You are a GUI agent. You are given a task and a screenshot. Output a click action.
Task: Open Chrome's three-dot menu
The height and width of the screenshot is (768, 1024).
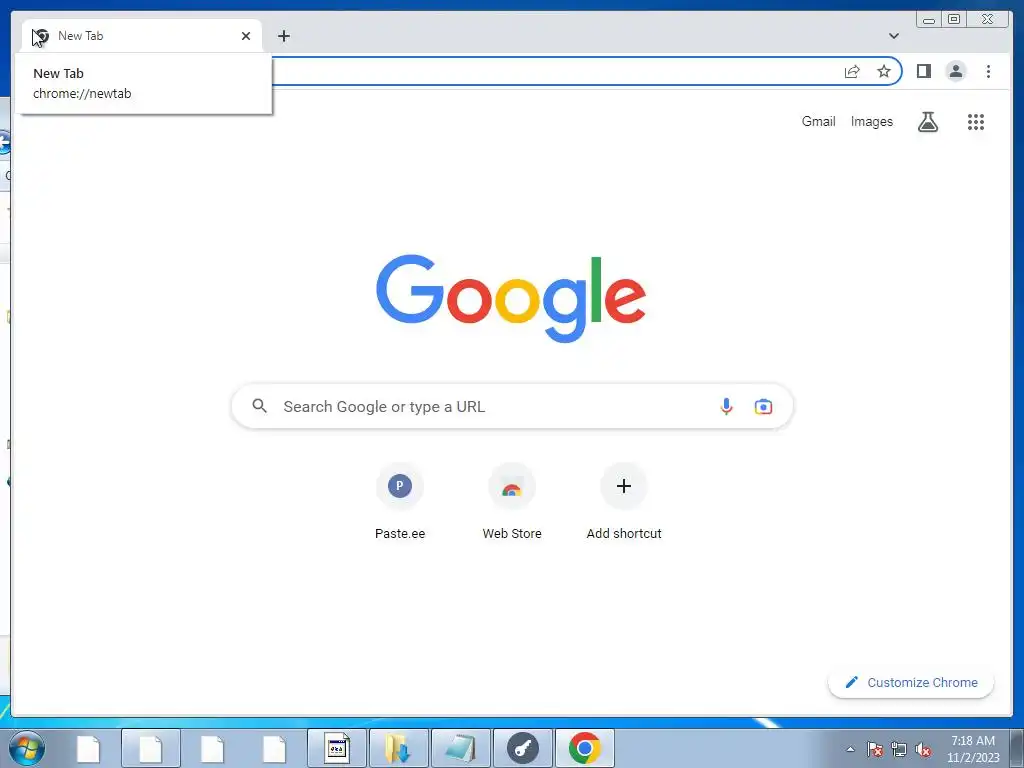point(988,71)
